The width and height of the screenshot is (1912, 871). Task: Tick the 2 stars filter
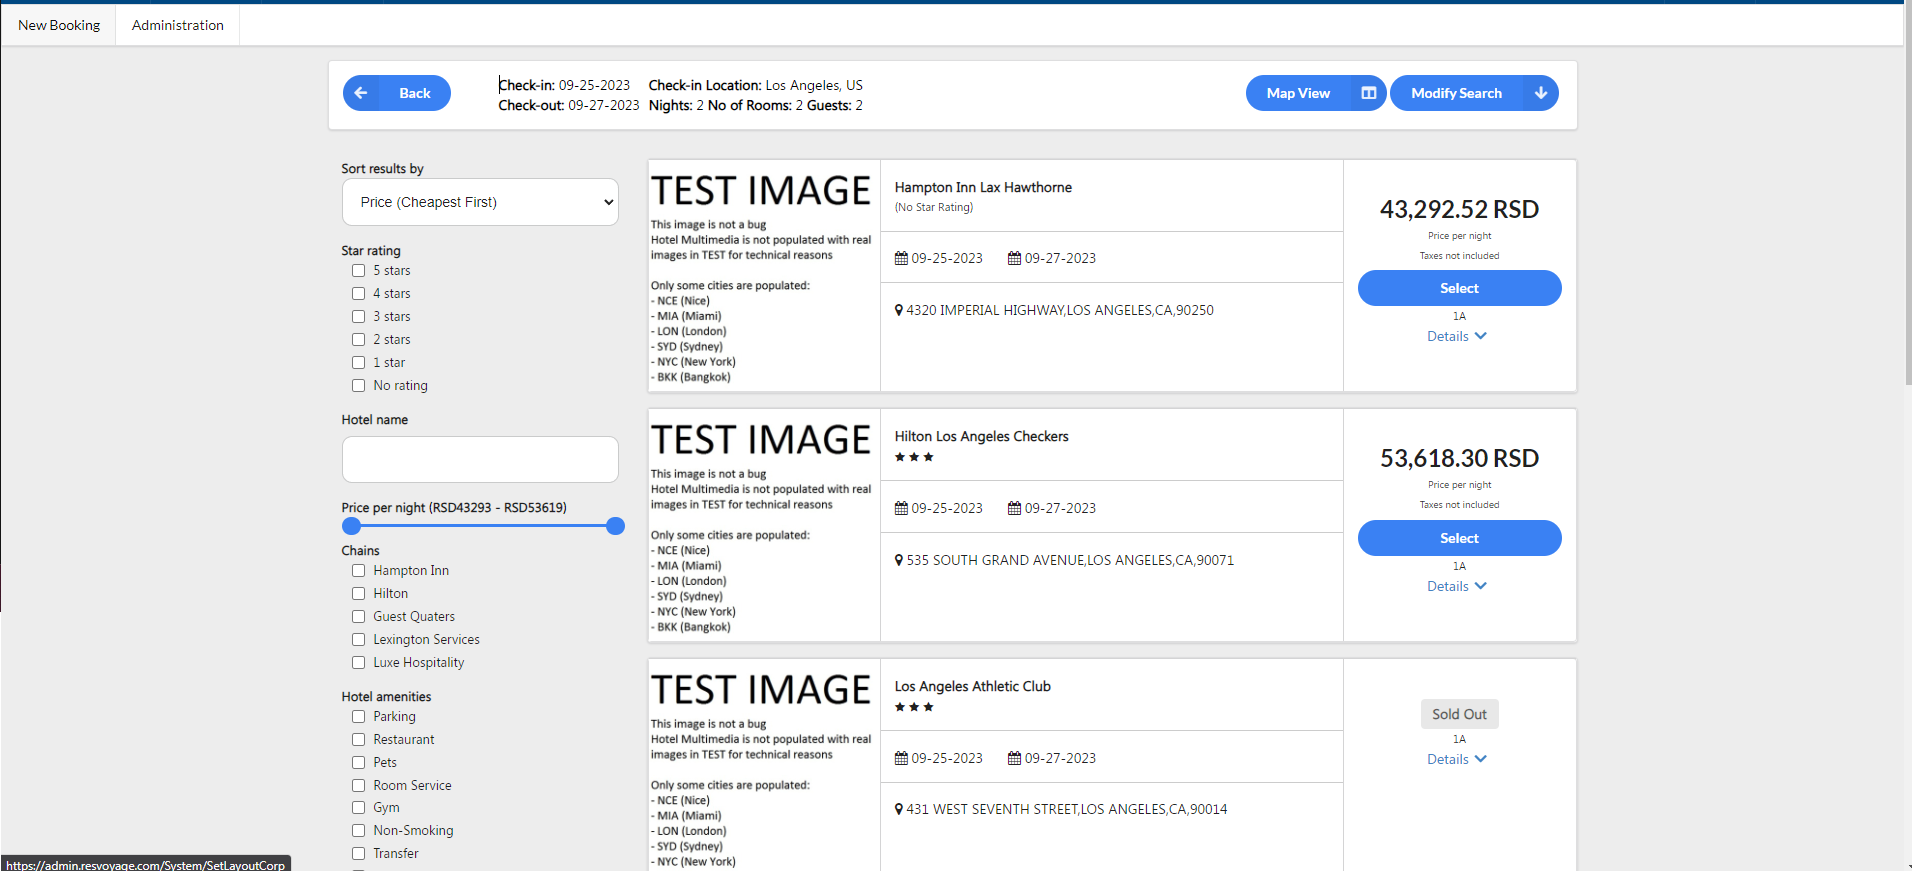point(358,340)
